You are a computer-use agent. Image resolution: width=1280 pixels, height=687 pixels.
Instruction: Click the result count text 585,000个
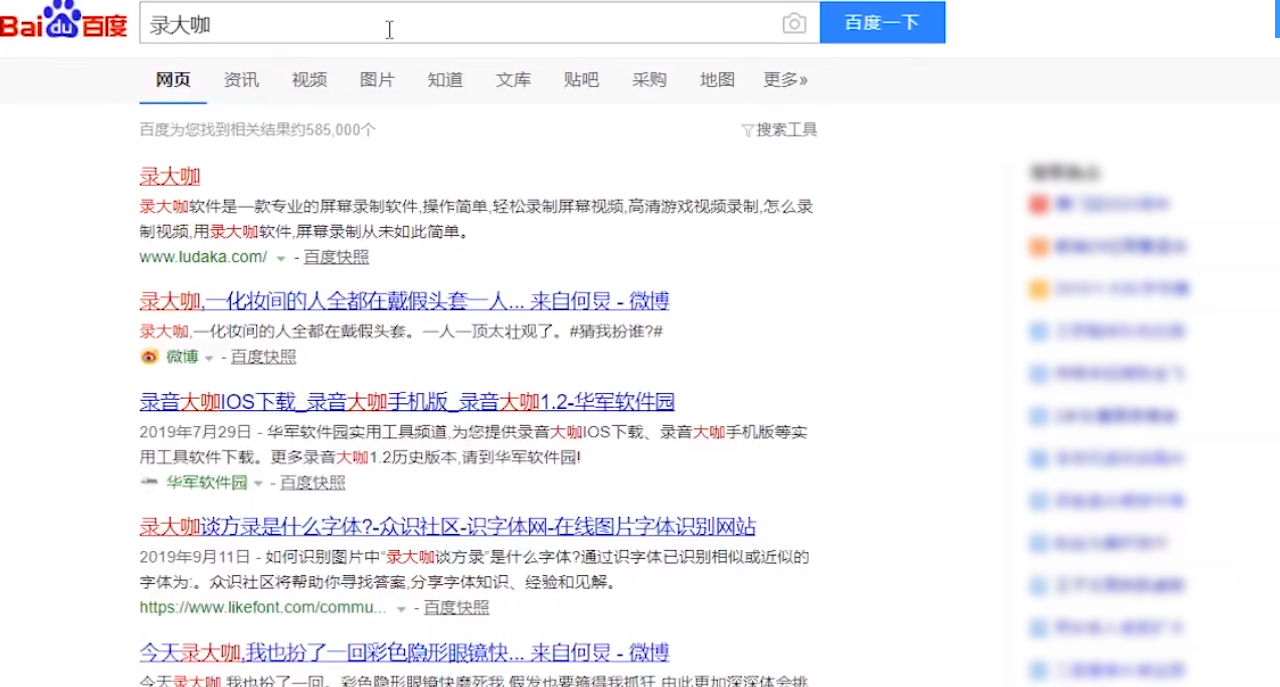pos(343,130)
